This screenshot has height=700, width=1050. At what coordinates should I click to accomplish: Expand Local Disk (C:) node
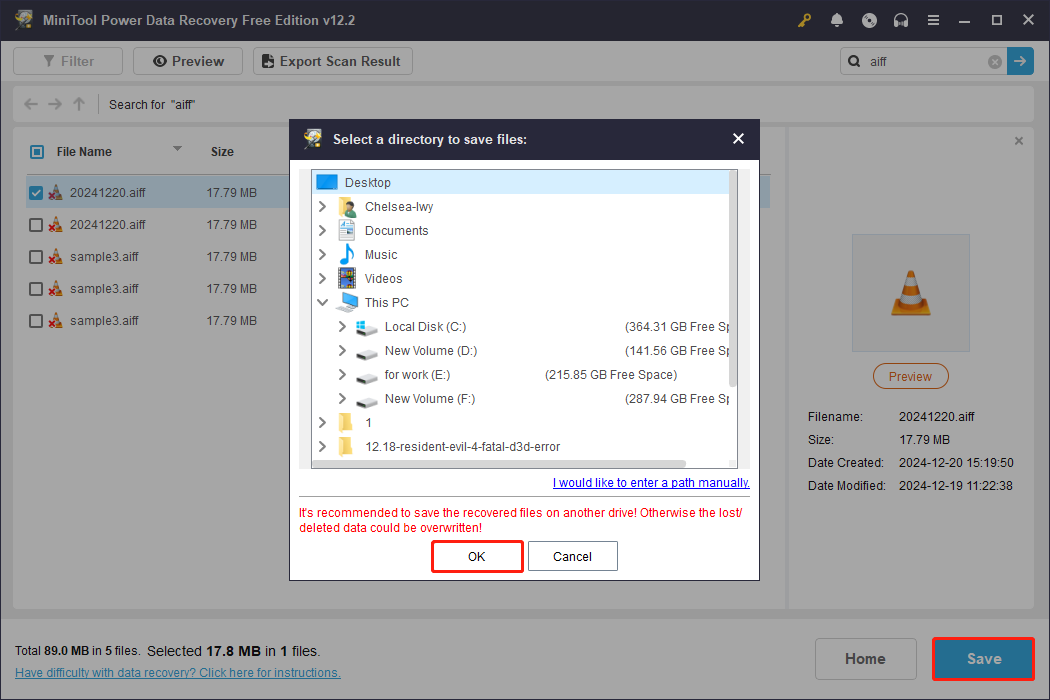coord(342,327)
